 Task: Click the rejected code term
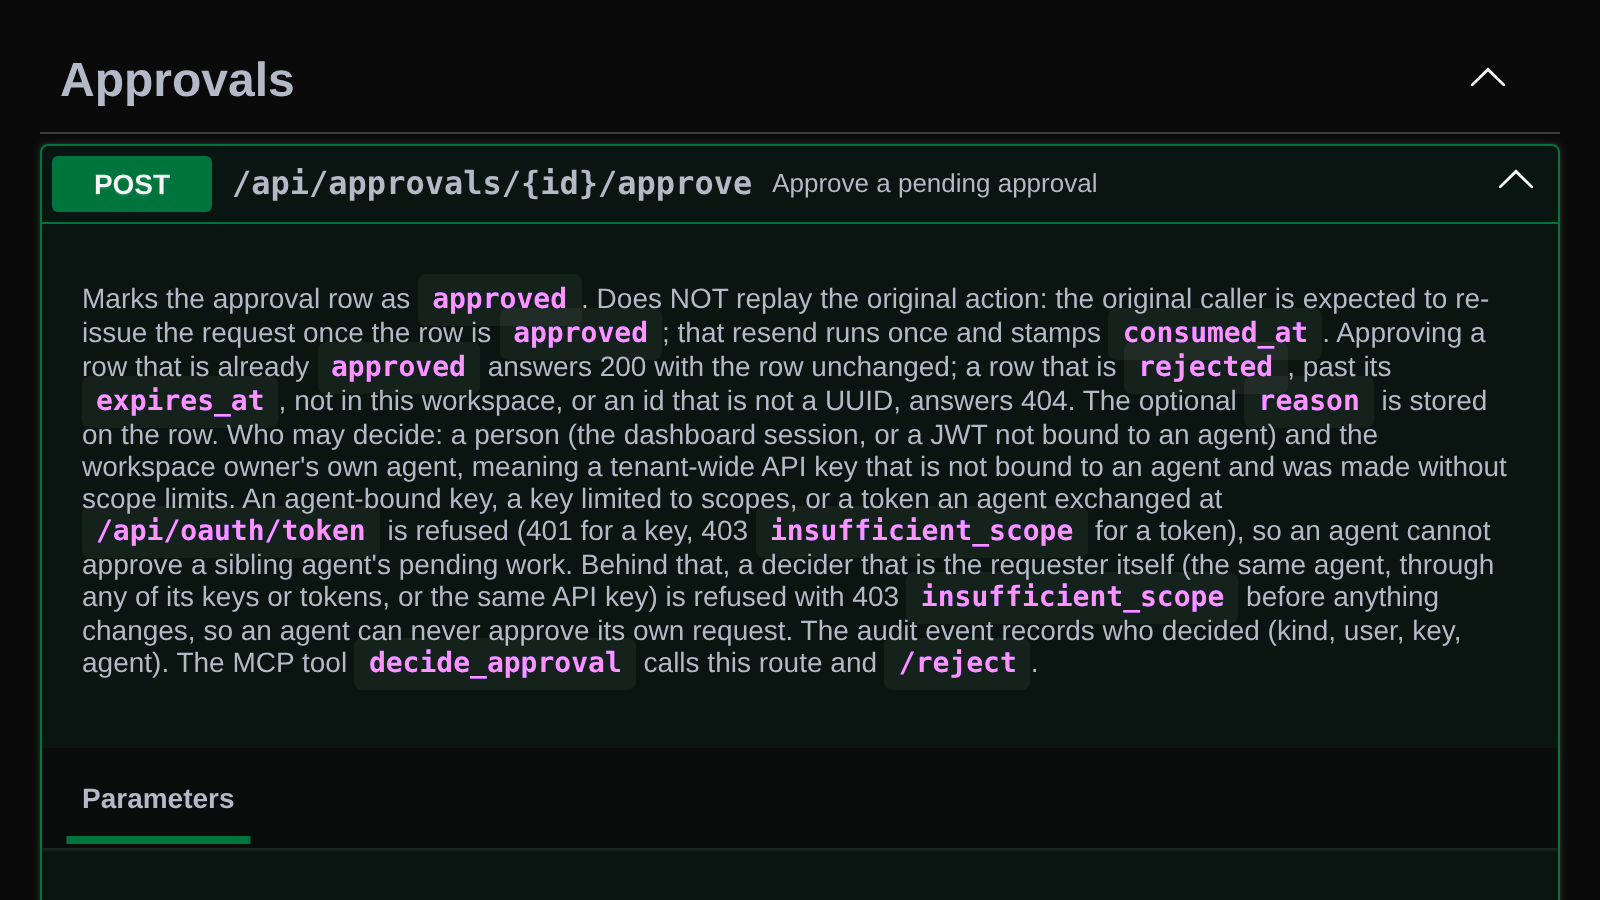(1206, 367)
